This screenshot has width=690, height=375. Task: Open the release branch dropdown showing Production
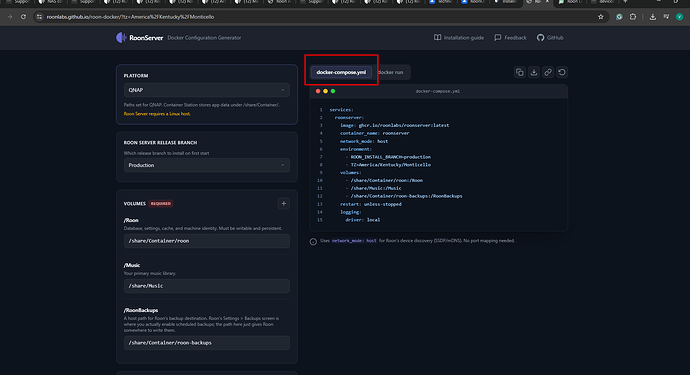[x=206, y=165]
